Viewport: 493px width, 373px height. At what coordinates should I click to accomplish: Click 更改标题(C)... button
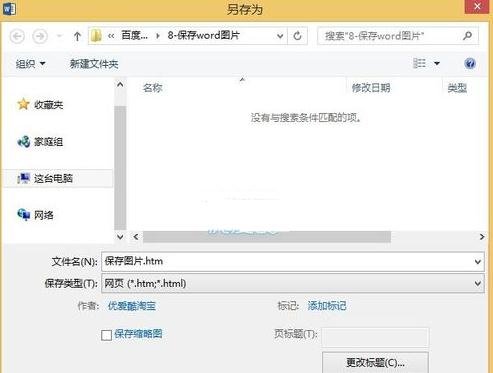375,362
